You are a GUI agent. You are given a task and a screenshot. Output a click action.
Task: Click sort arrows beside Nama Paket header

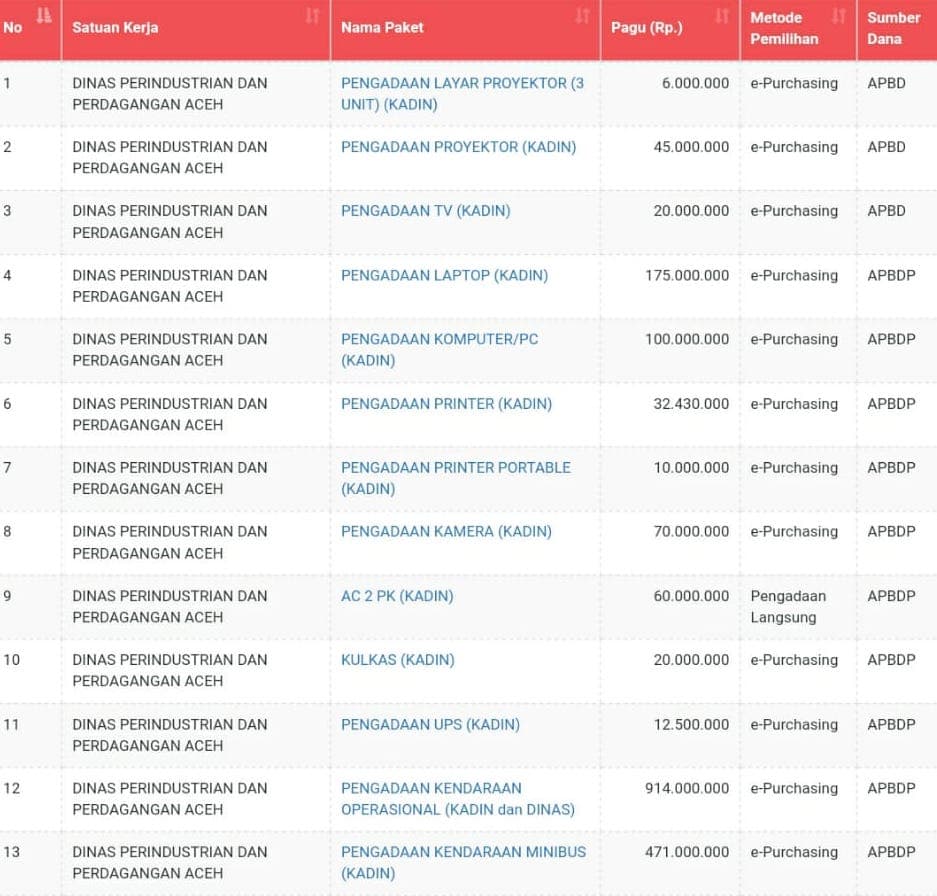(582, 16)
